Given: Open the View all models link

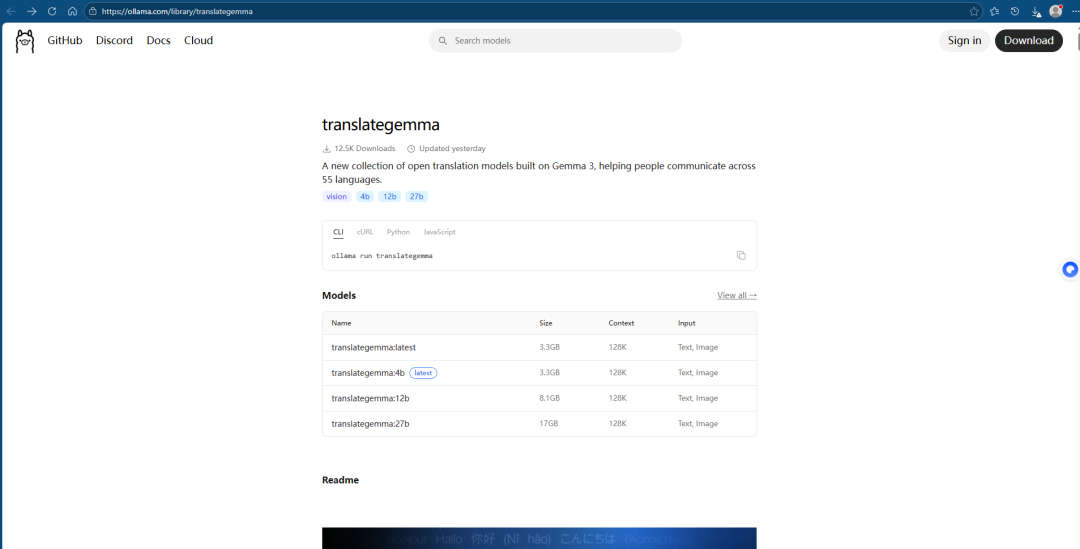Looking at the screenshot, I should point(737,296).
